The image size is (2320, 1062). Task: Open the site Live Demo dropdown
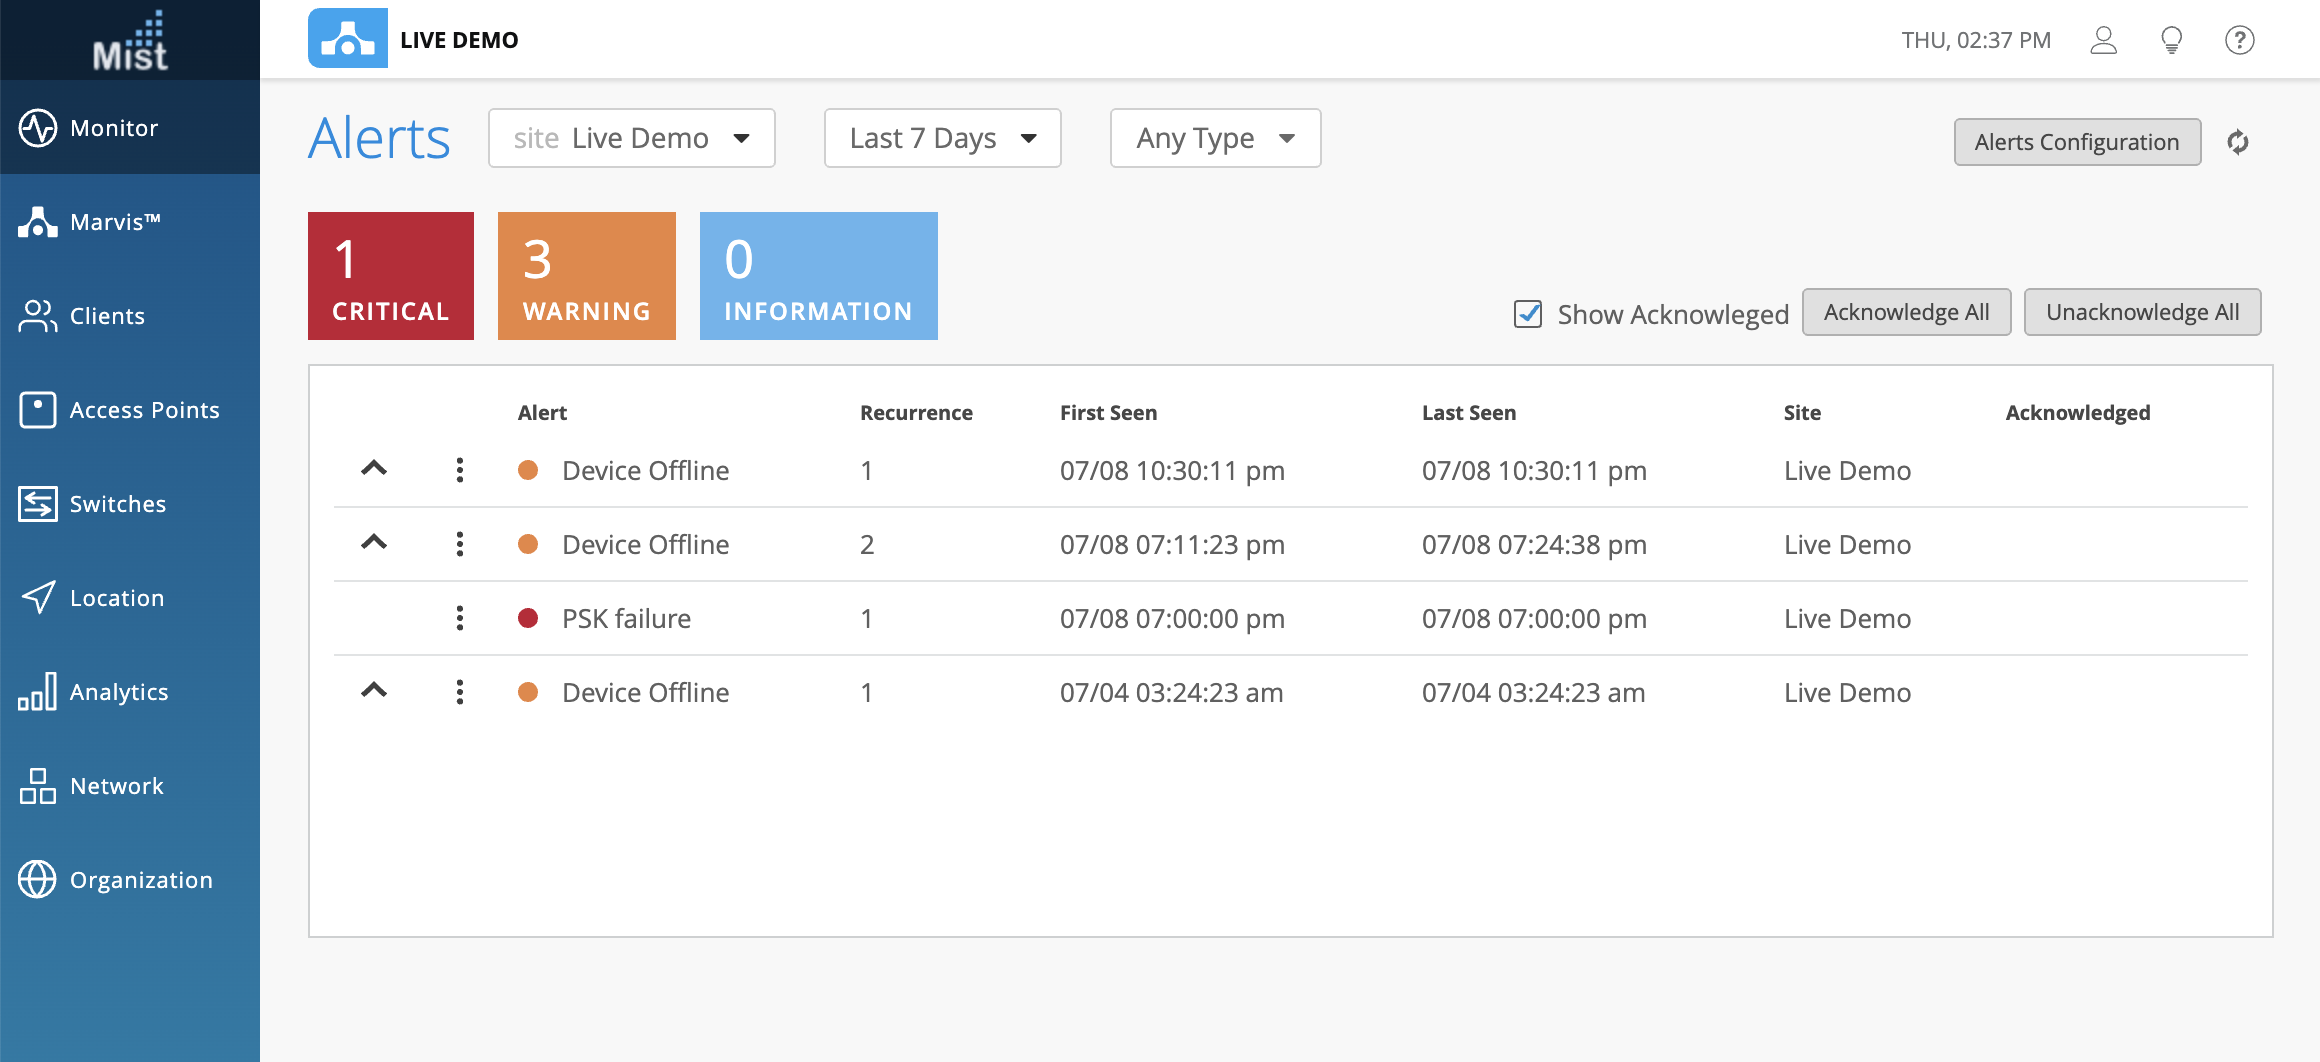pyautogui.click(x=631, y=138)
